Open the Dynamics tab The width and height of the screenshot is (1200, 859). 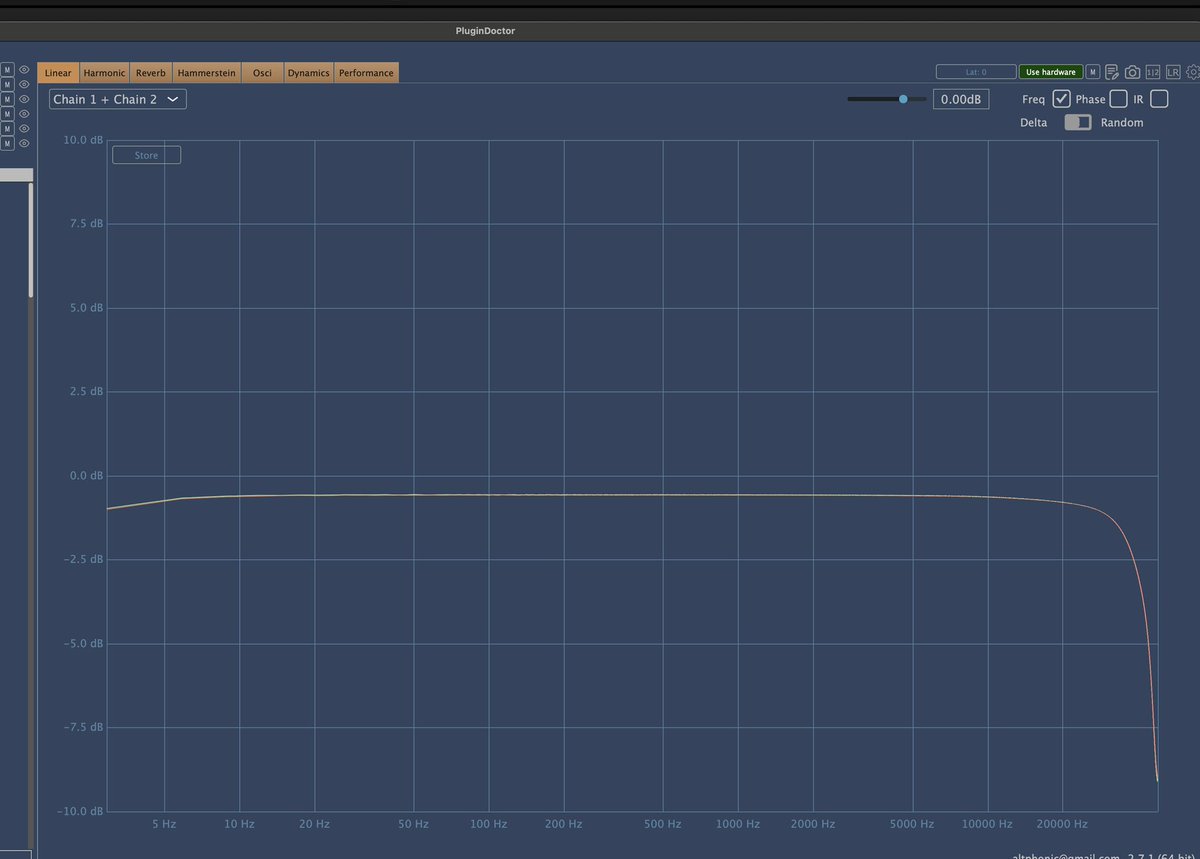pyautogui.click(x=309, y=73)
